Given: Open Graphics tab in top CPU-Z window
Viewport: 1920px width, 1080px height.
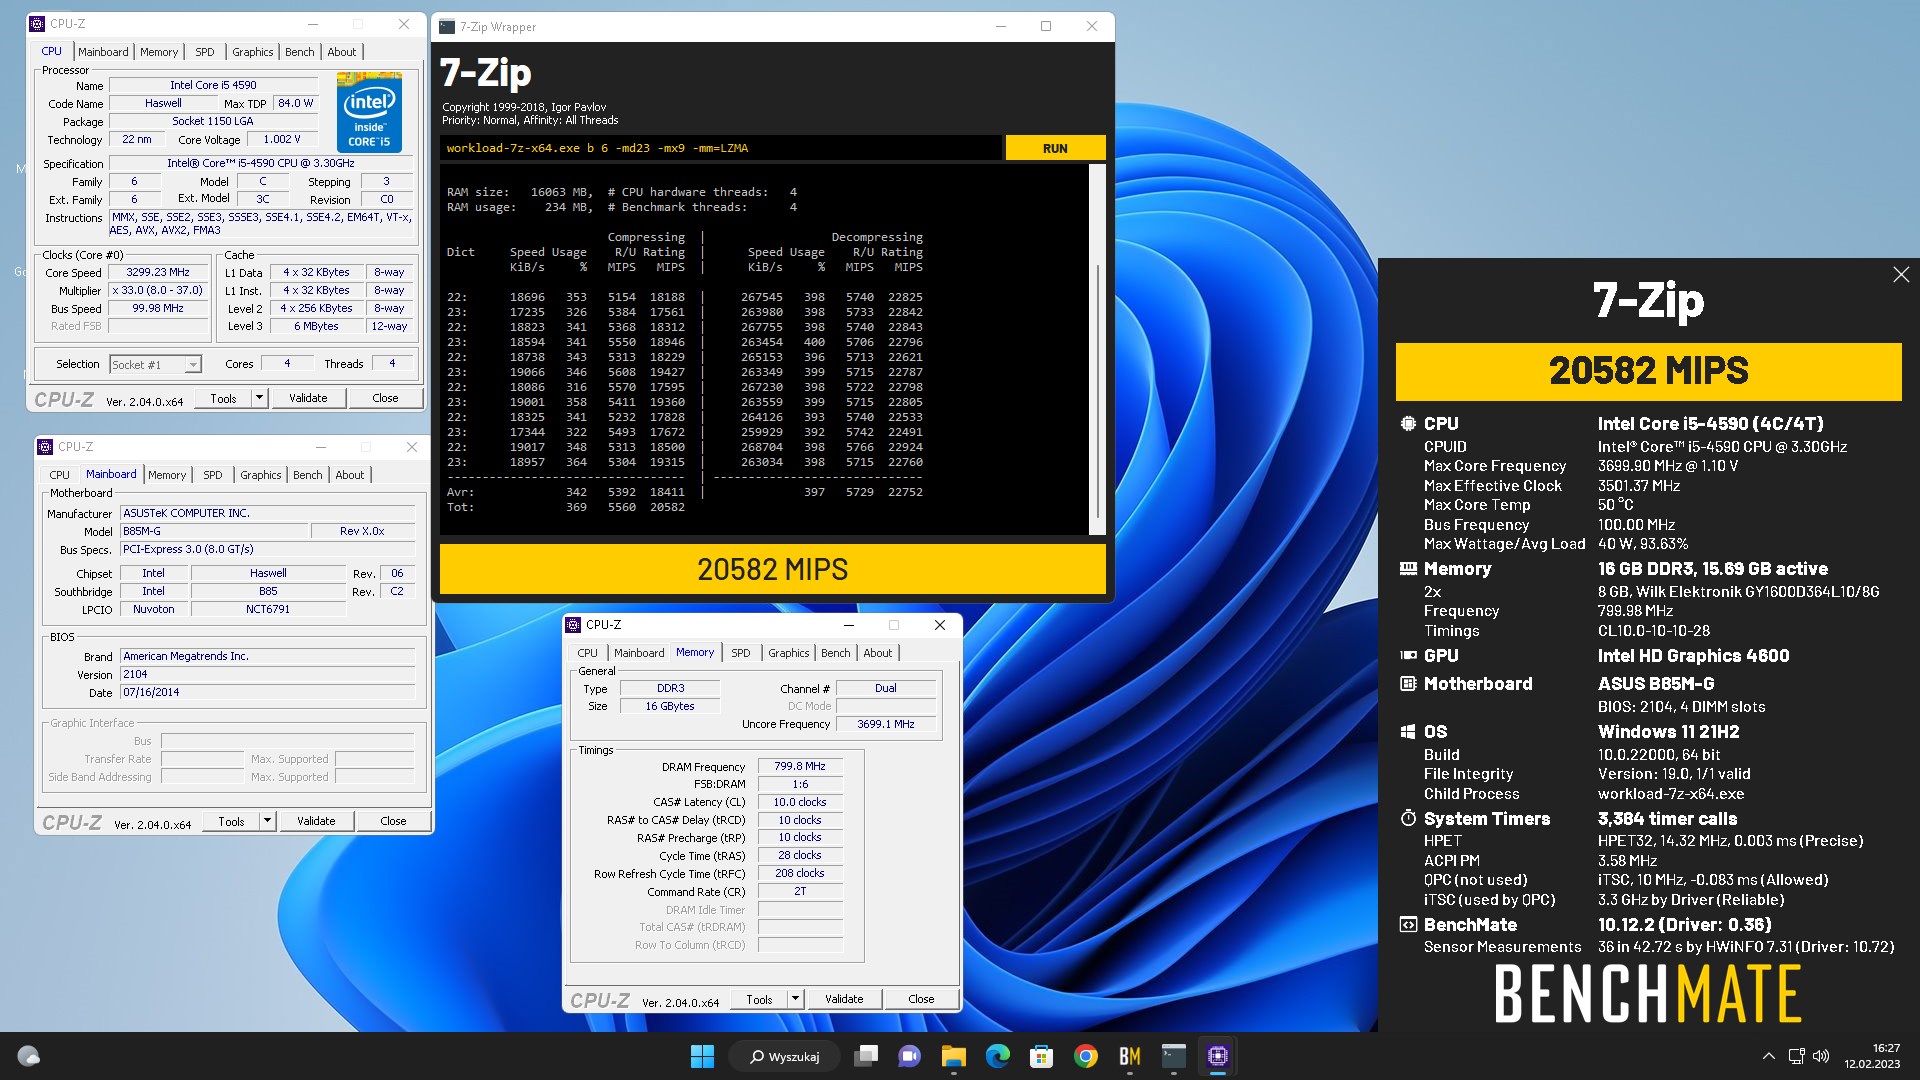Looking at the screenshot, I should point(252,52).
